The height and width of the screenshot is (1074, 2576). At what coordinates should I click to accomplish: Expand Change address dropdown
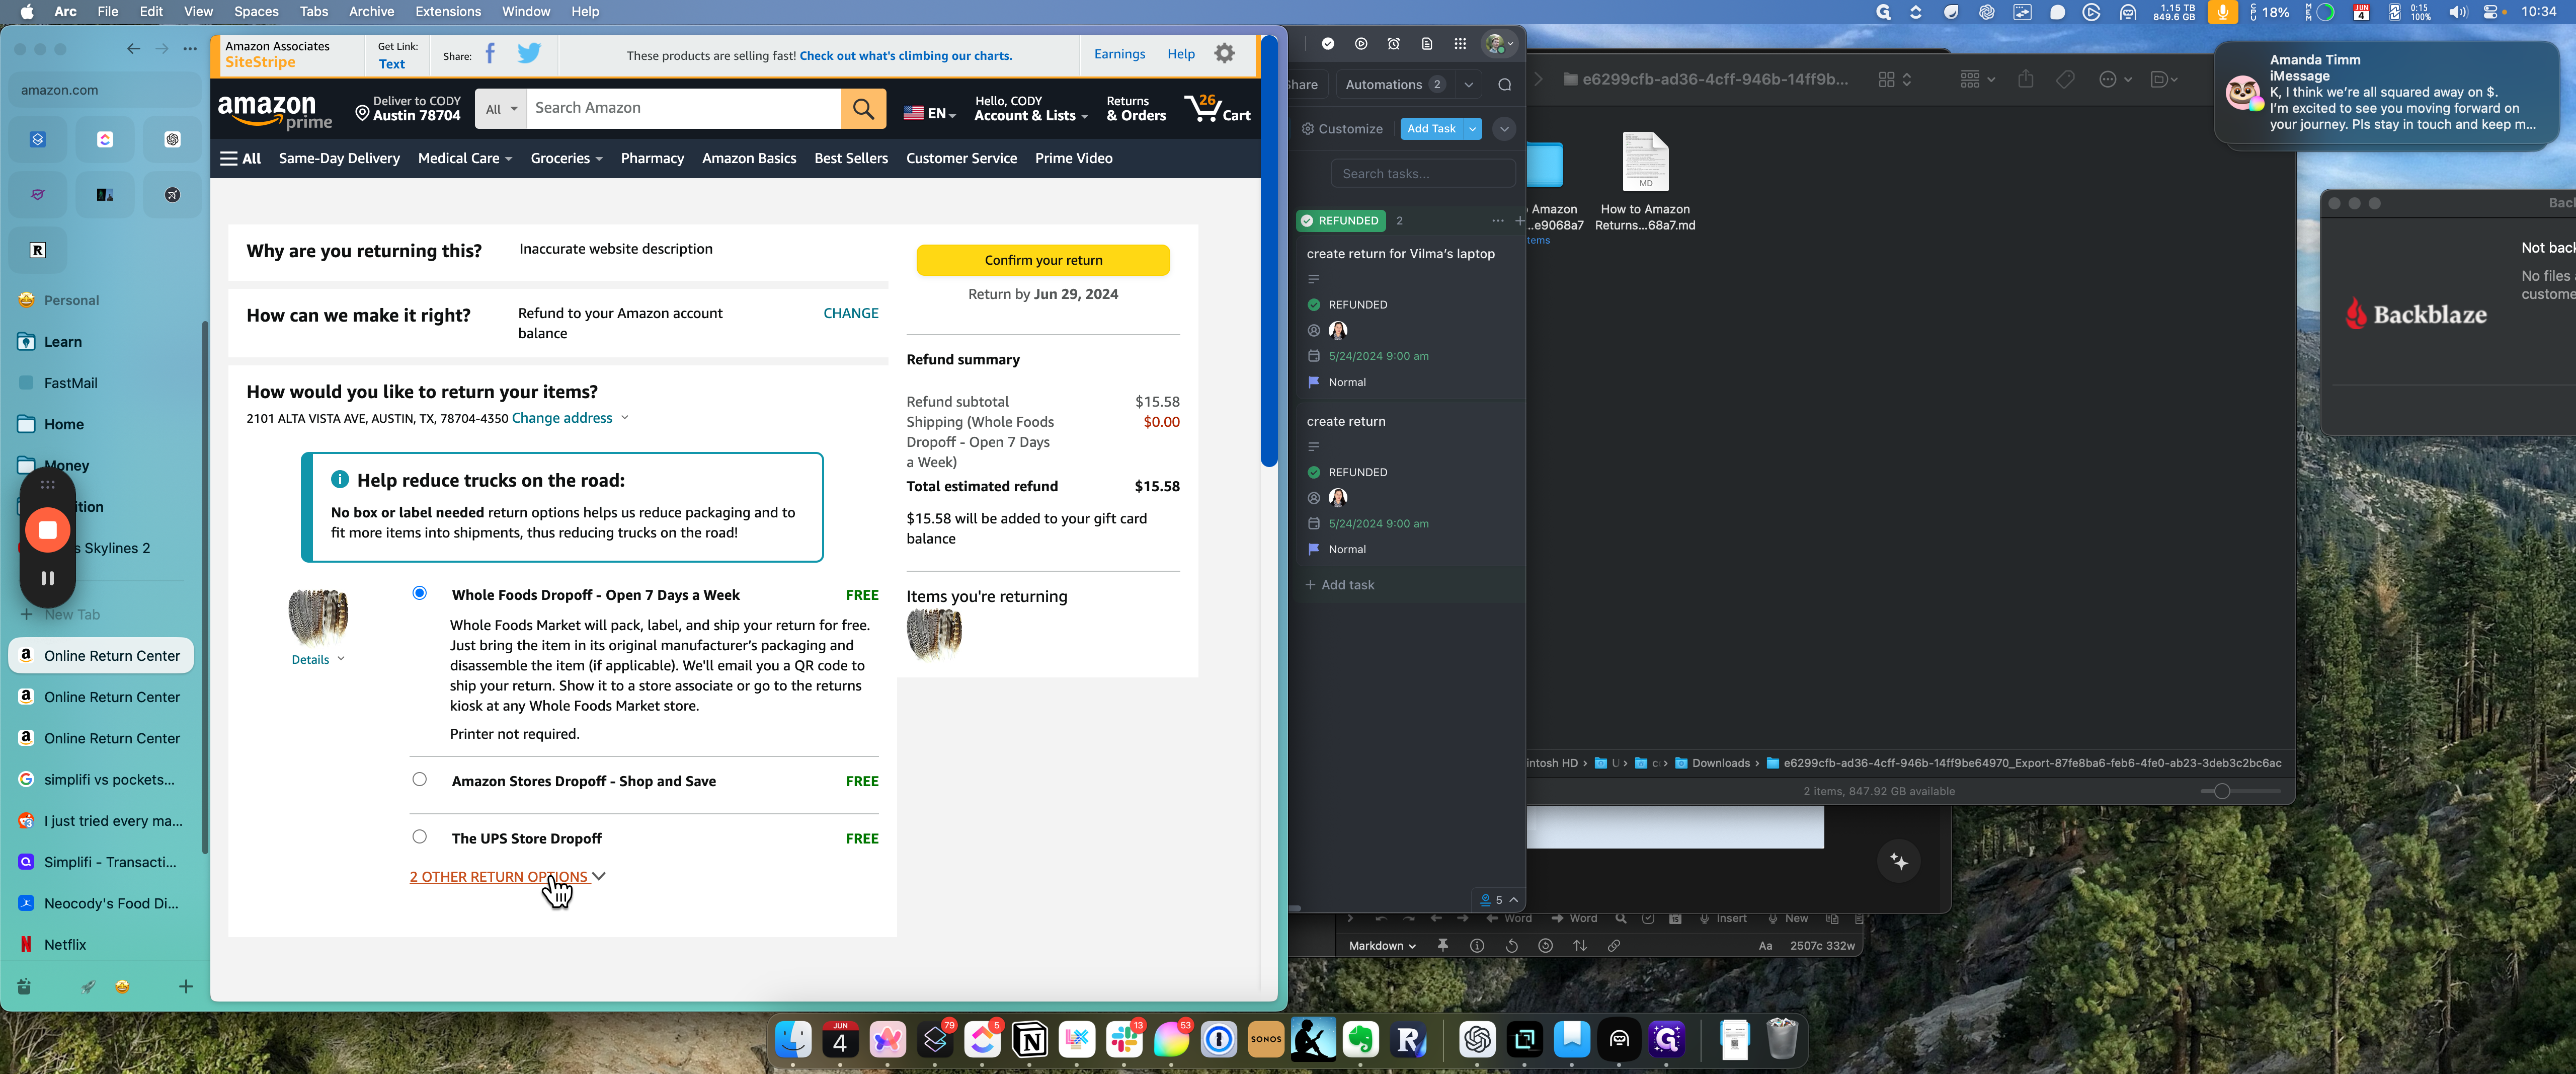click(571, 418)
